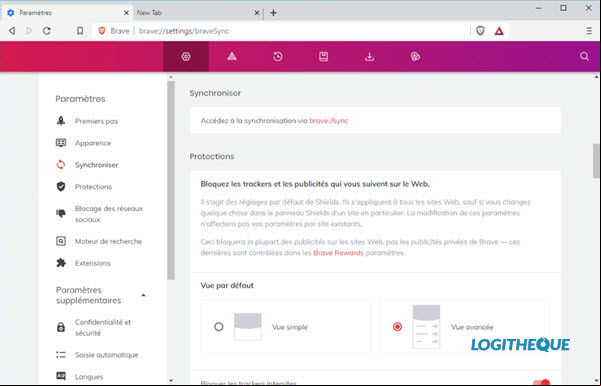Click the main page scrollbar thumb
Viewport: 601px width, 386px height.
(x=596, y=161)
